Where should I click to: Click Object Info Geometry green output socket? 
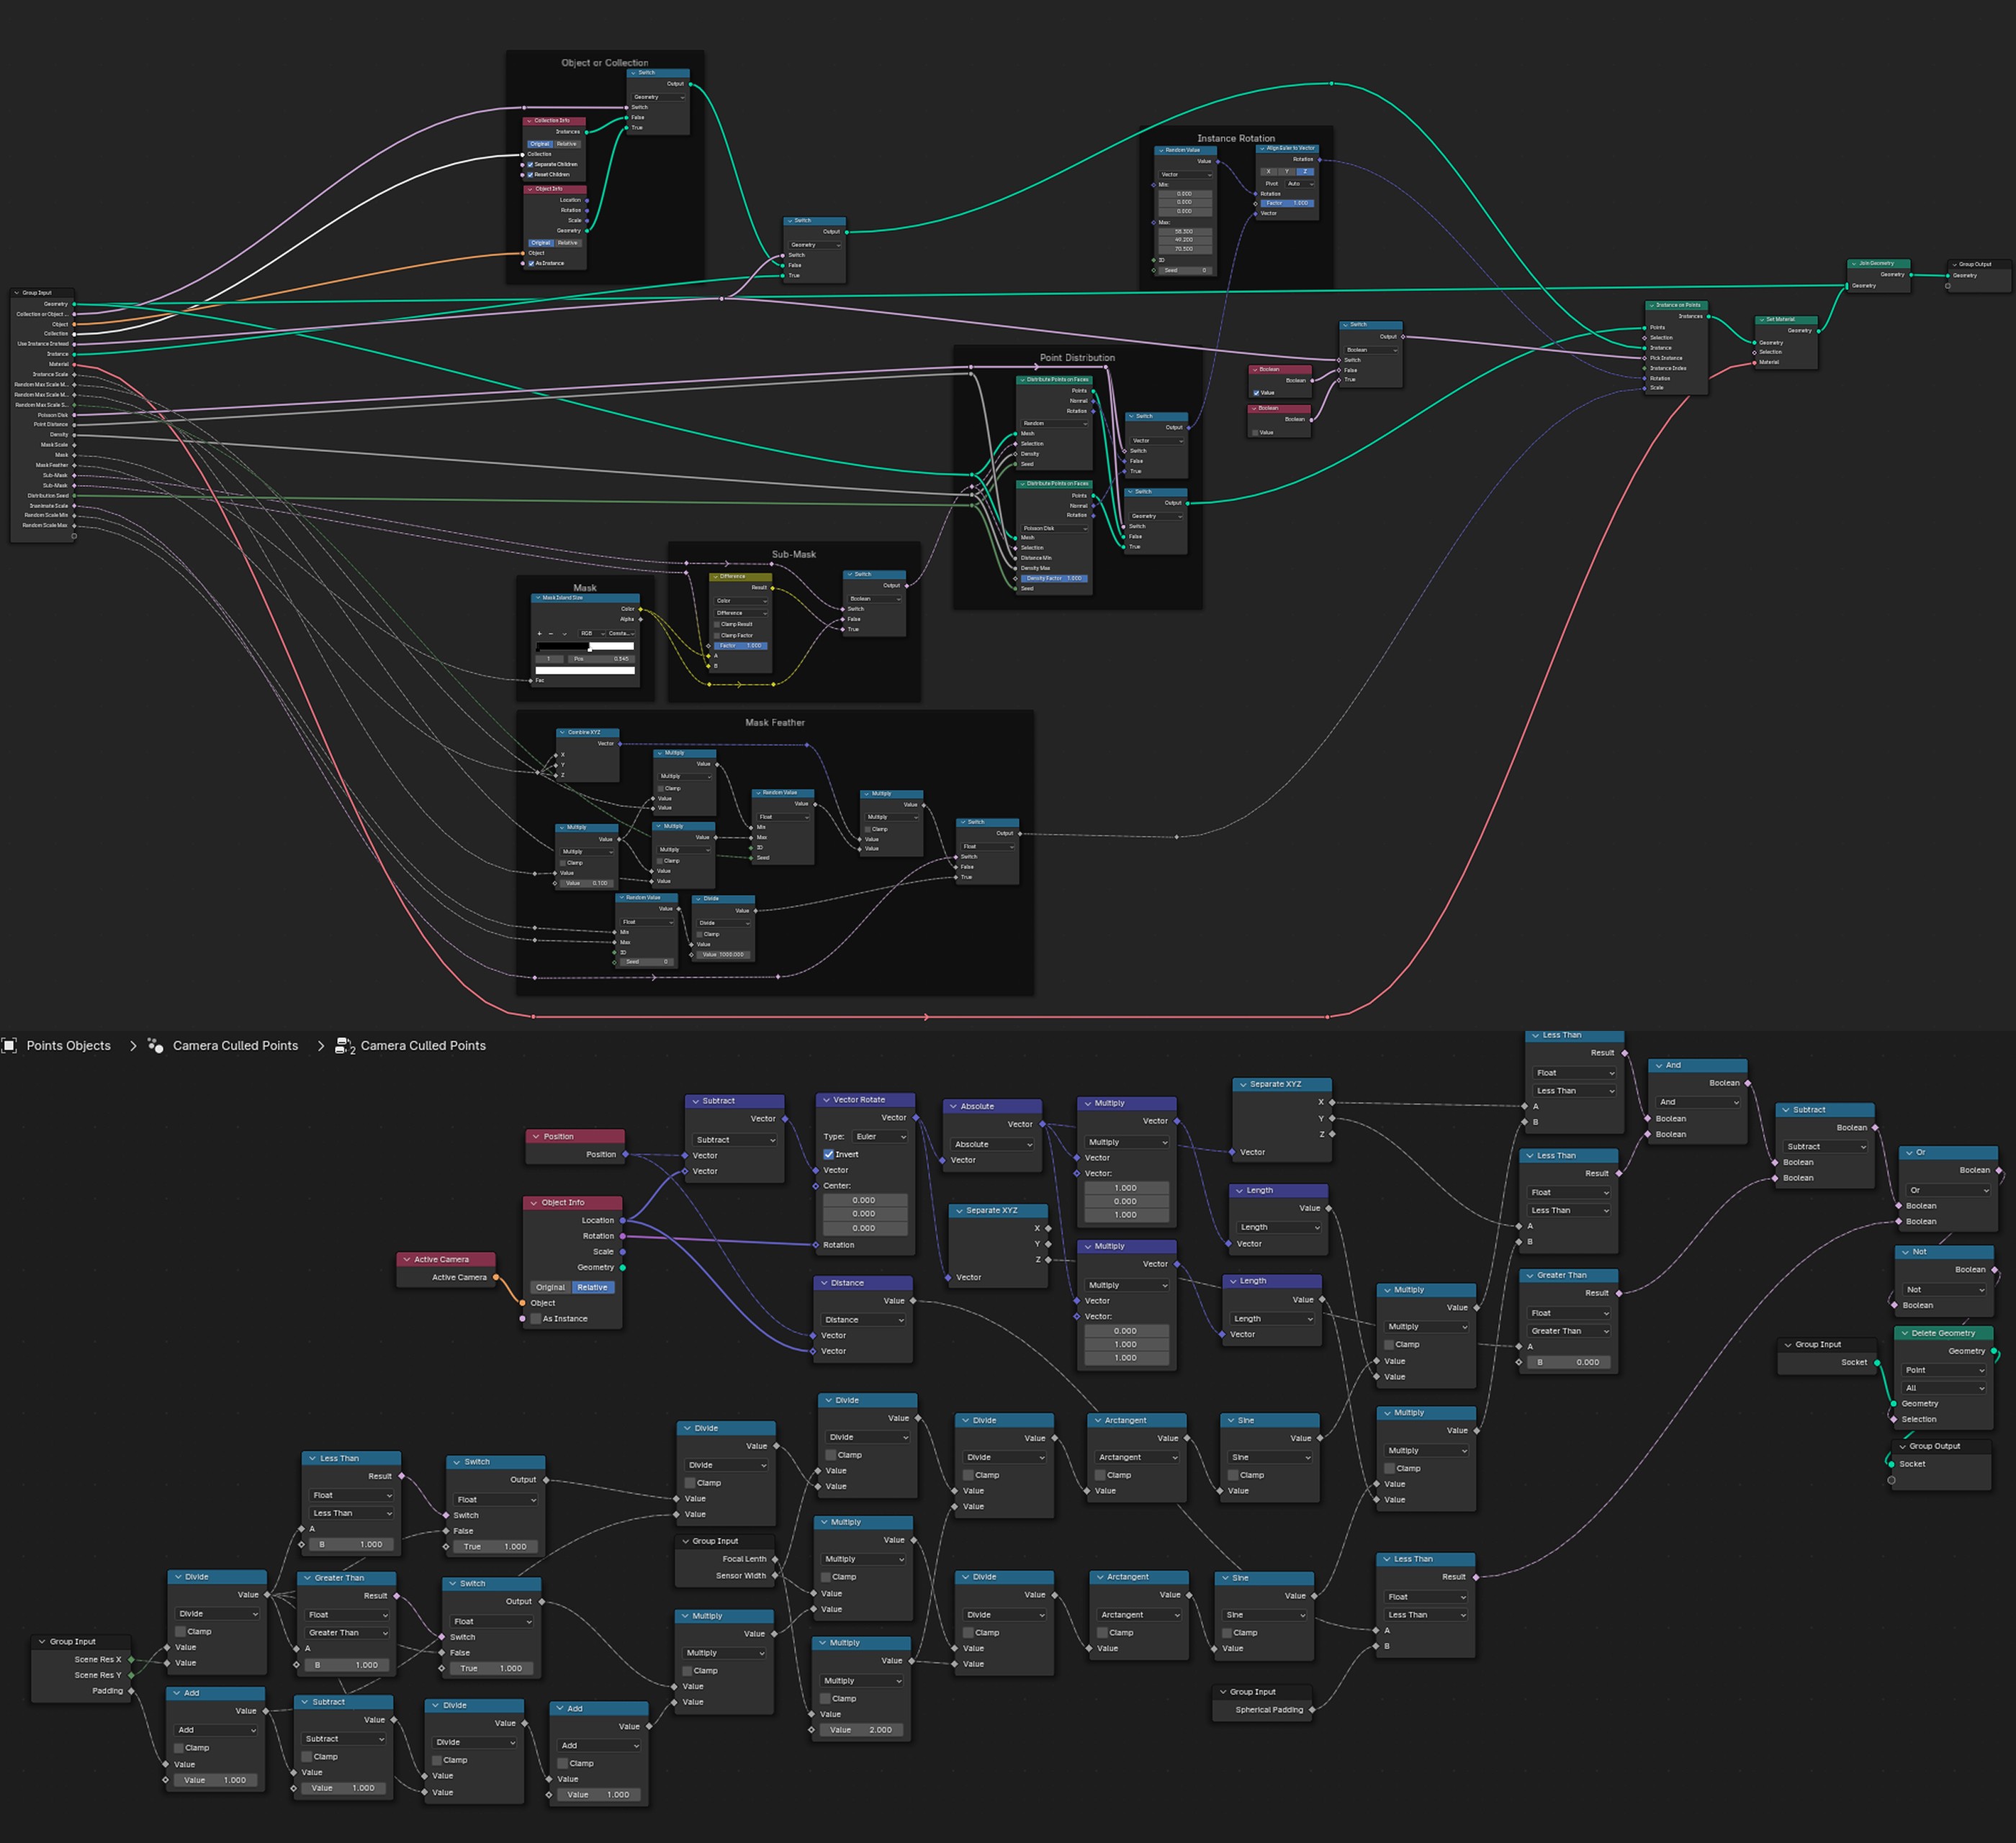(x=622, y=1267)
